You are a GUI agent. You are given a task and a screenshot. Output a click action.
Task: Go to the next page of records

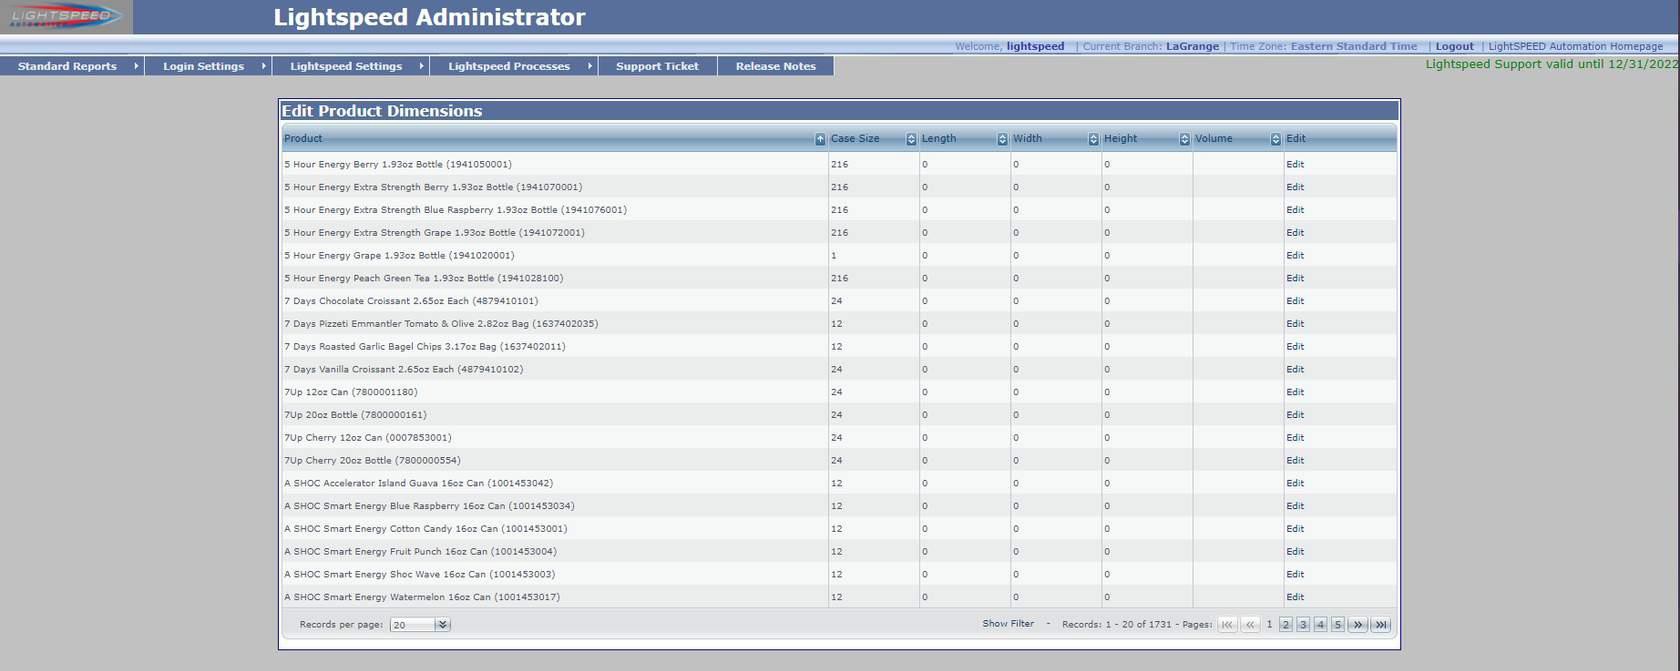1357,625
